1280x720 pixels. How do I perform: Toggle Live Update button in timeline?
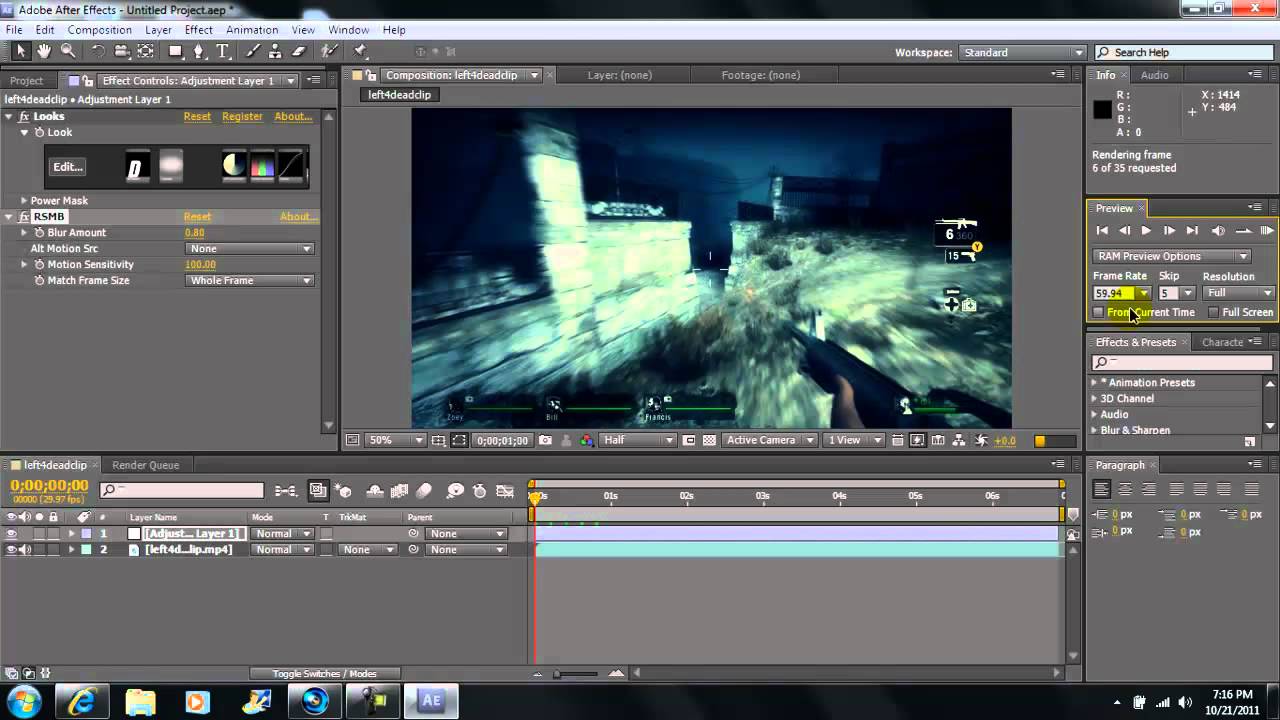[x=318, y=491]
